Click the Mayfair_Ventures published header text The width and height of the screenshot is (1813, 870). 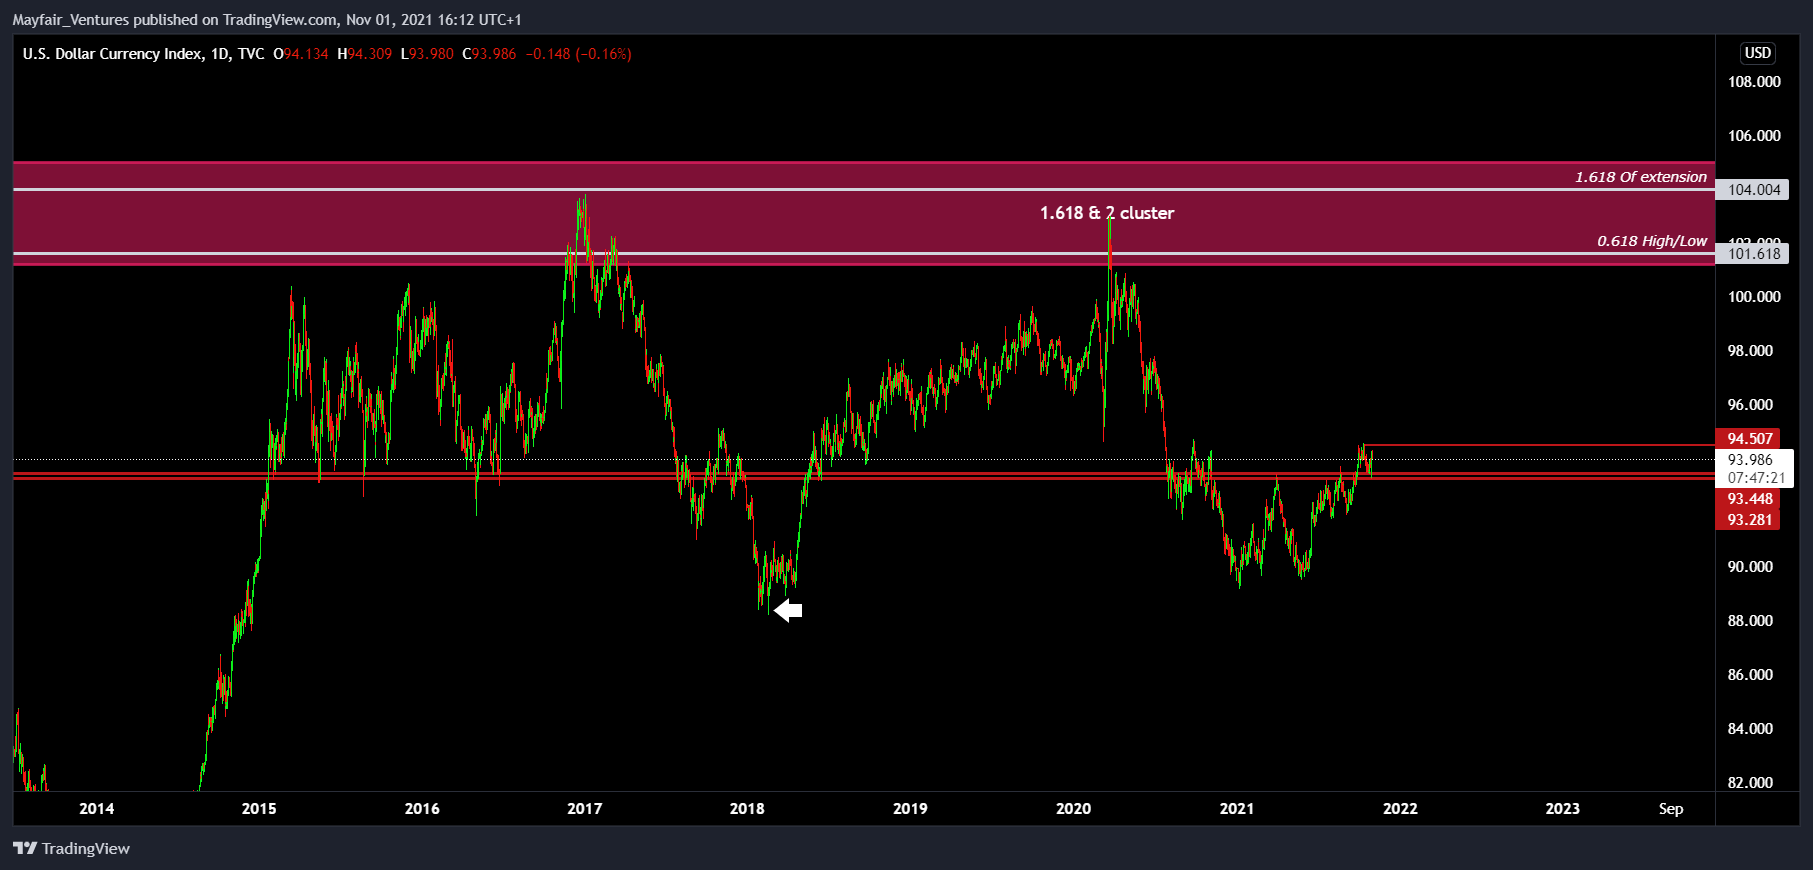(x=267, y=19)
